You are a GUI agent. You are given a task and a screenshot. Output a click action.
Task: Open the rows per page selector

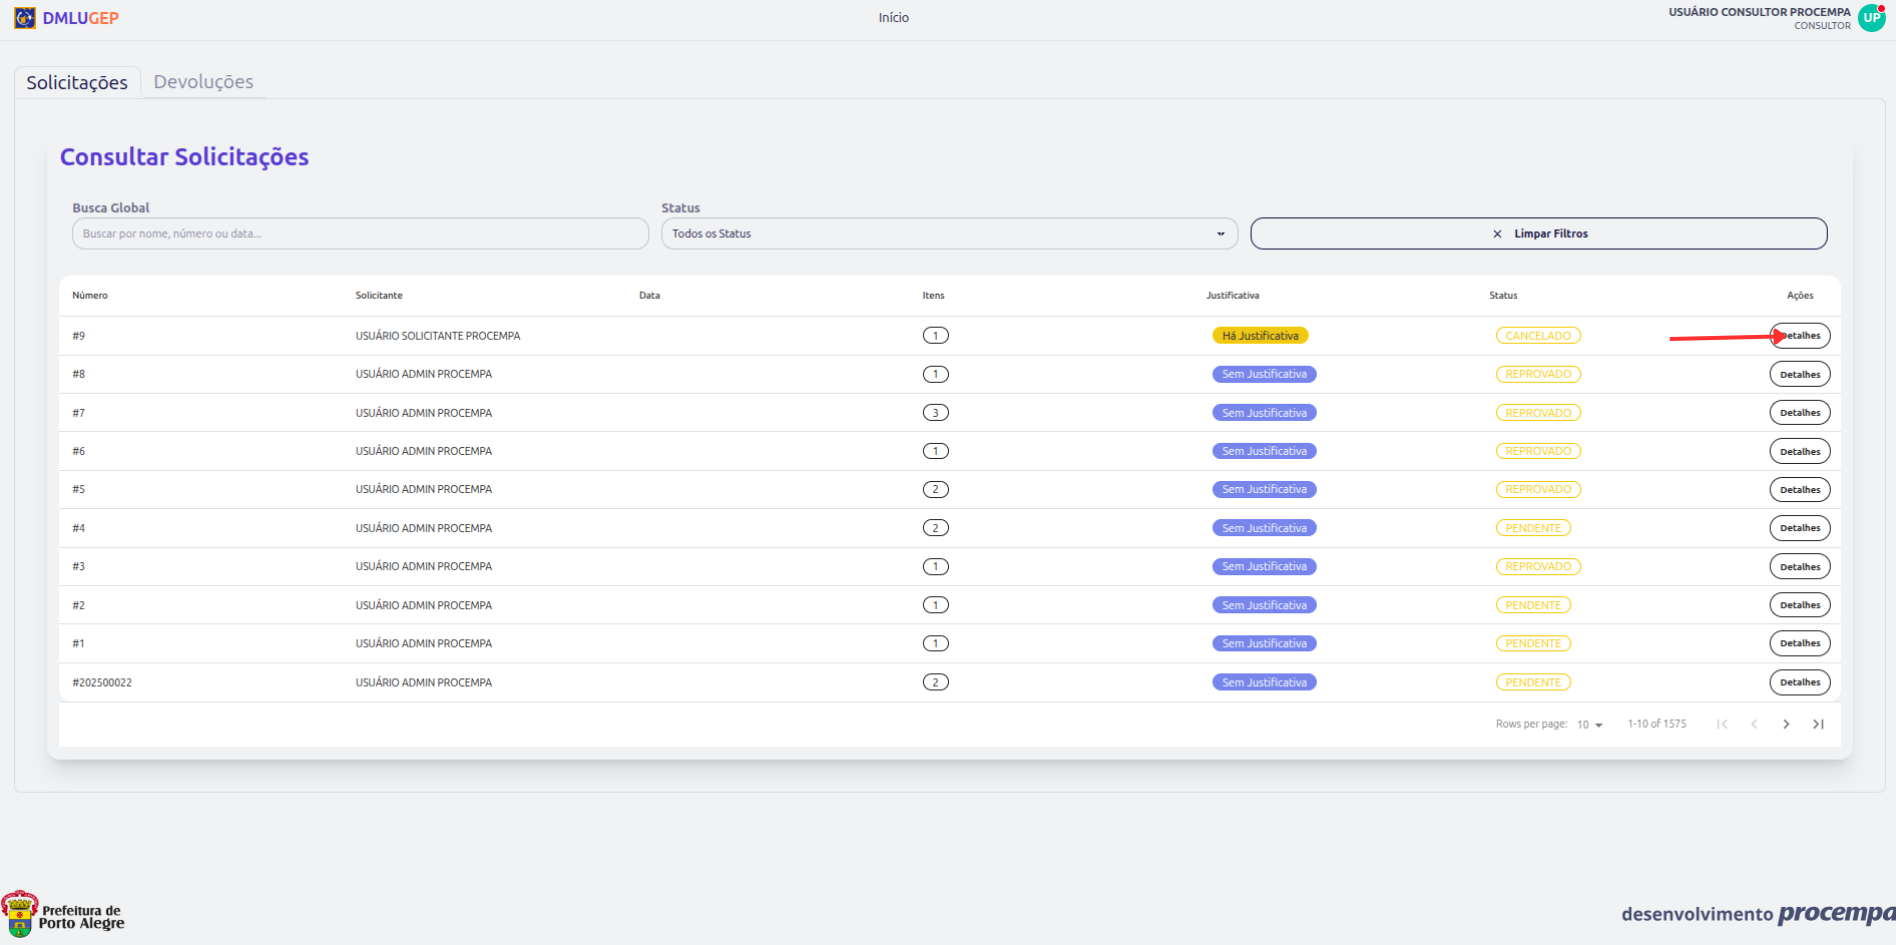(1589, 724)
